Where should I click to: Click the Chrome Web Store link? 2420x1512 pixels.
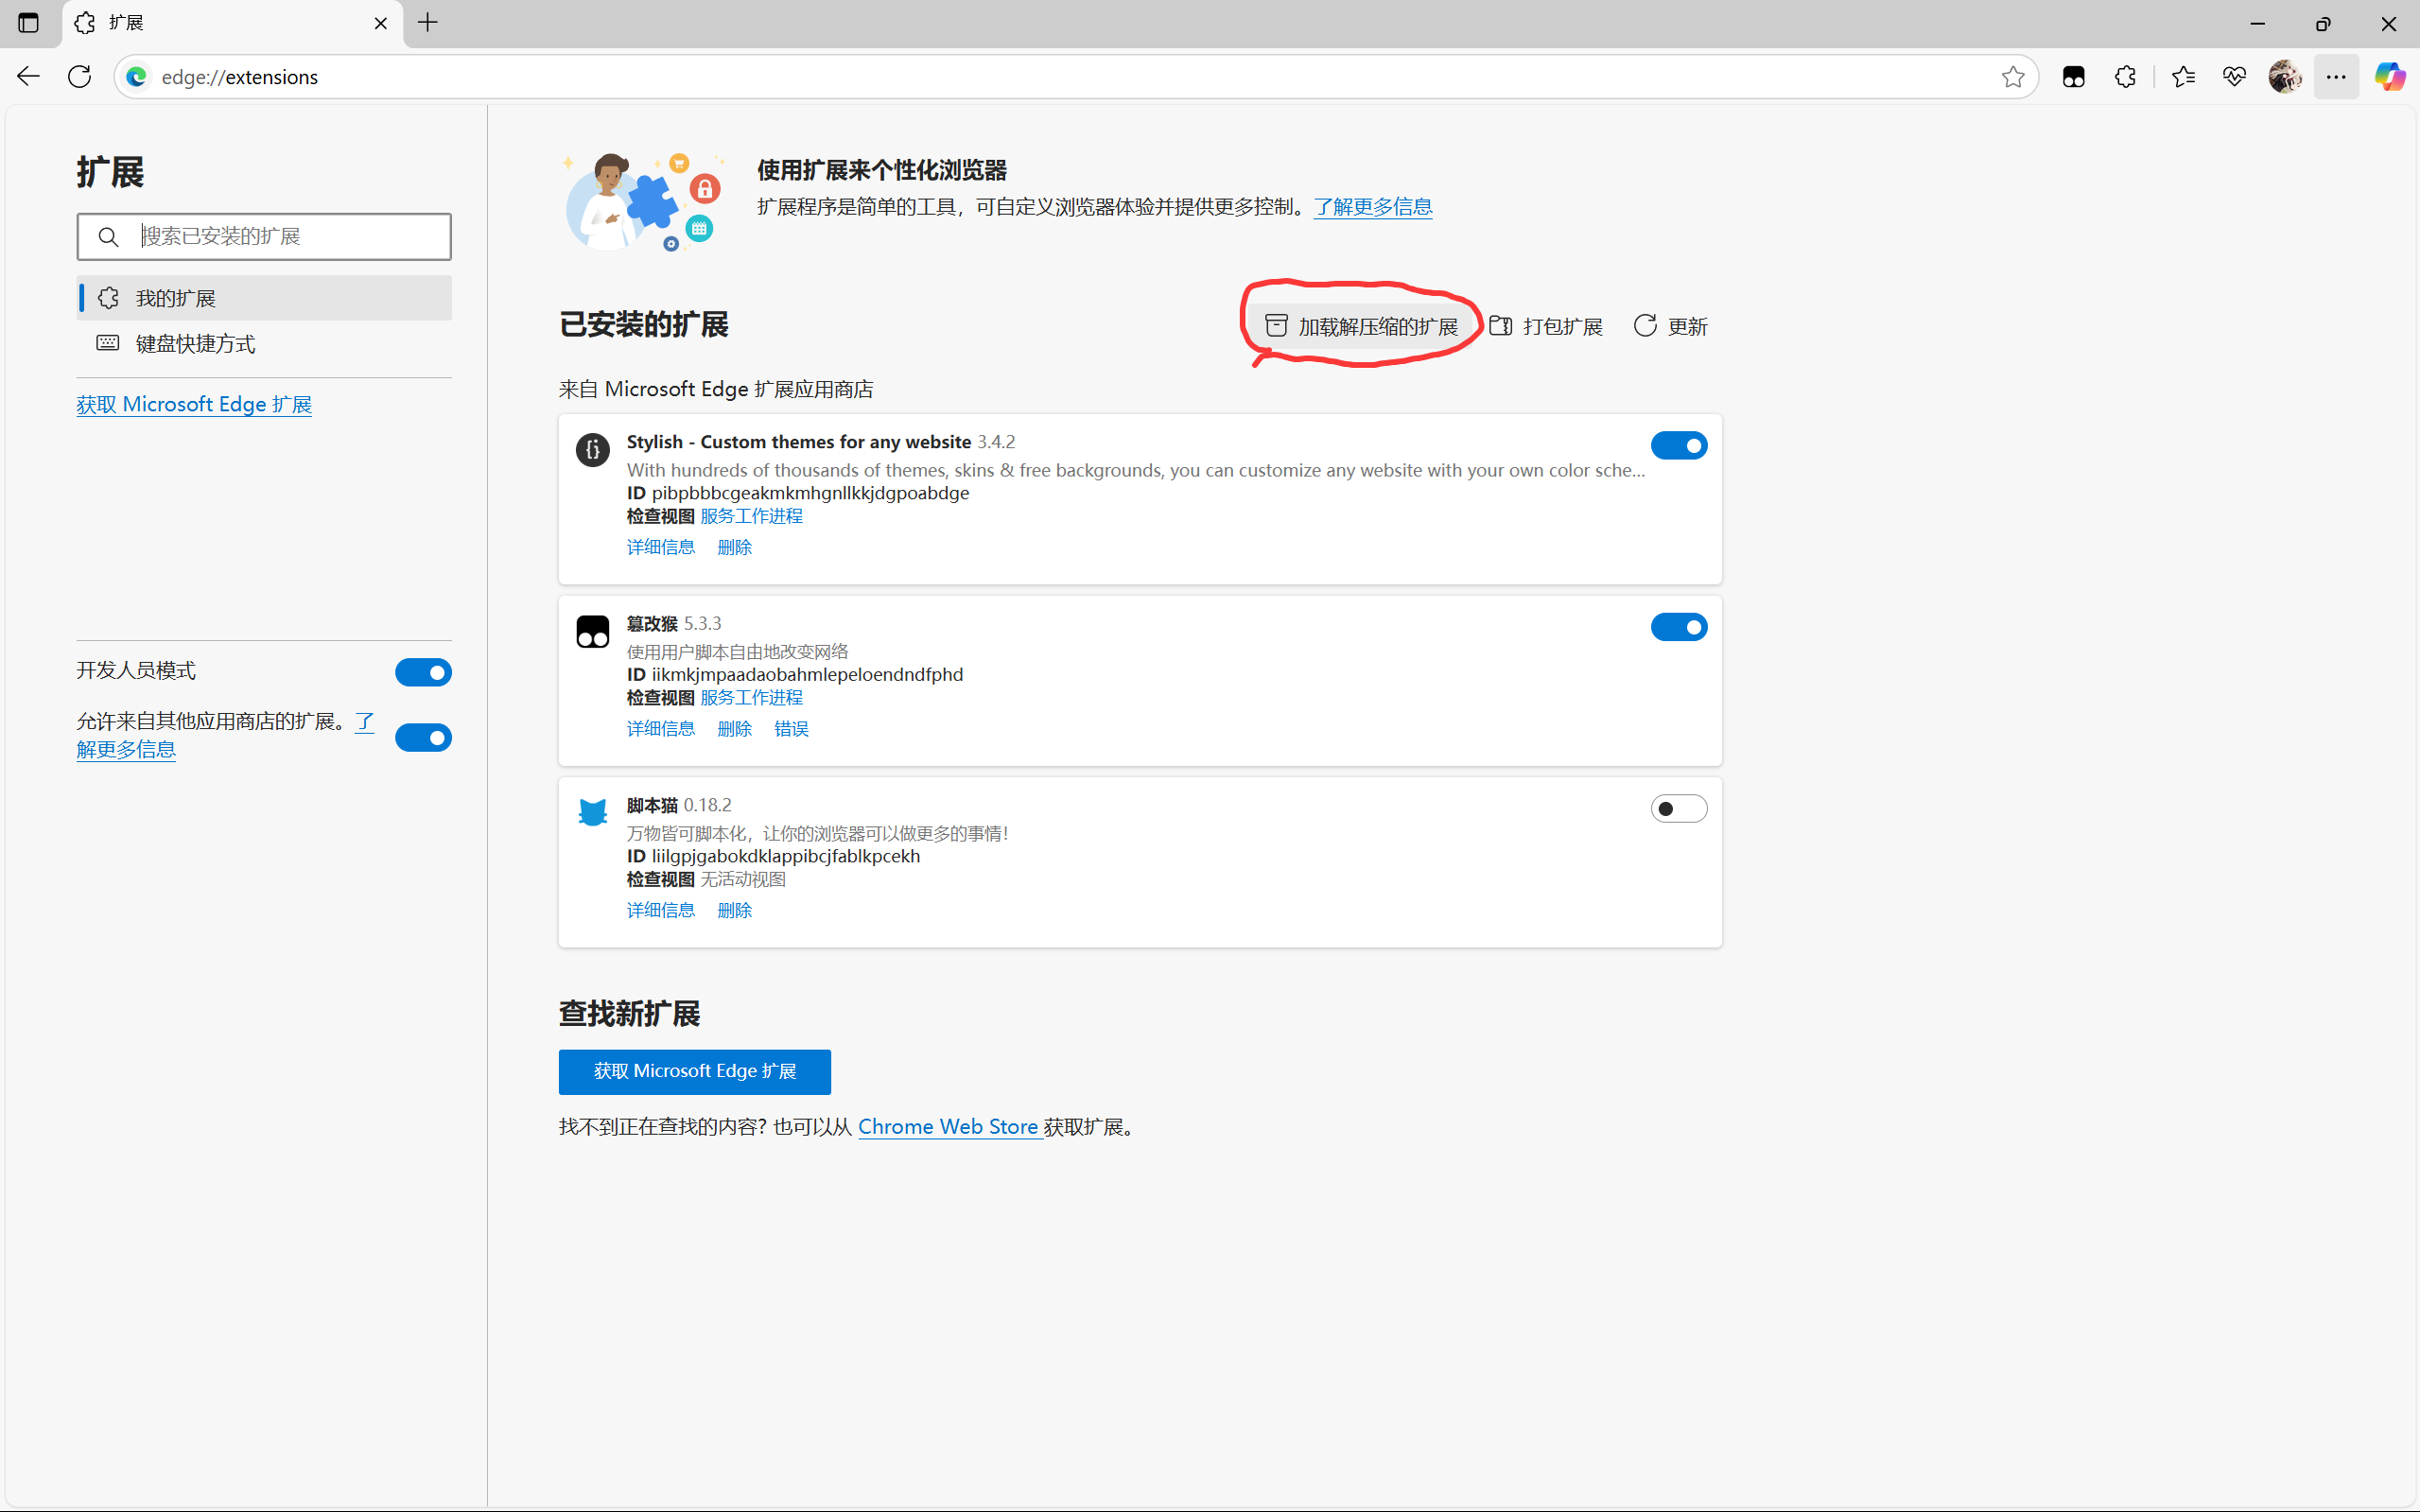(948, 1127)
